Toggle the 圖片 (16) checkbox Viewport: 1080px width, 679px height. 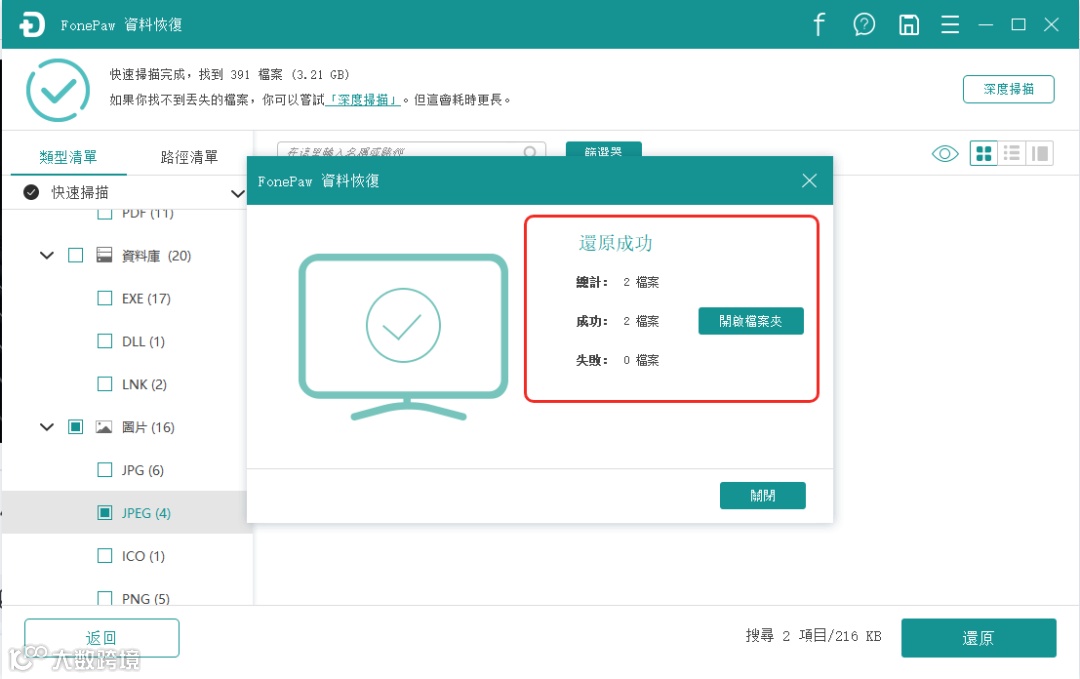76,427
